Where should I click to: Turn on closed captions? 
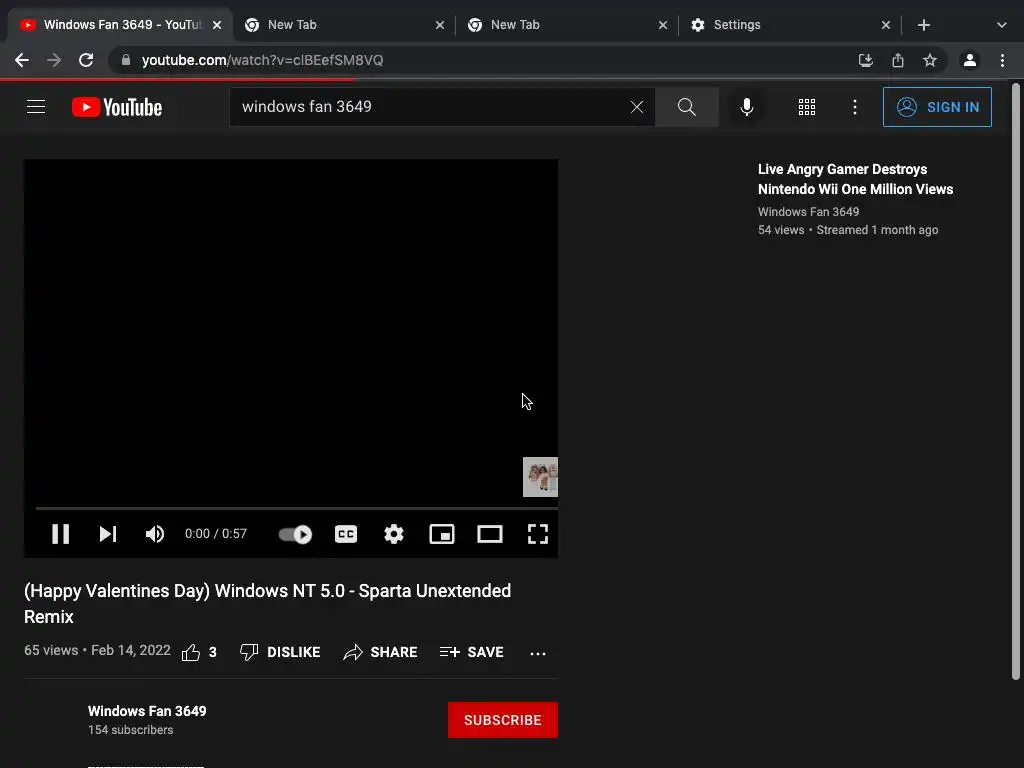pos(346,534)
